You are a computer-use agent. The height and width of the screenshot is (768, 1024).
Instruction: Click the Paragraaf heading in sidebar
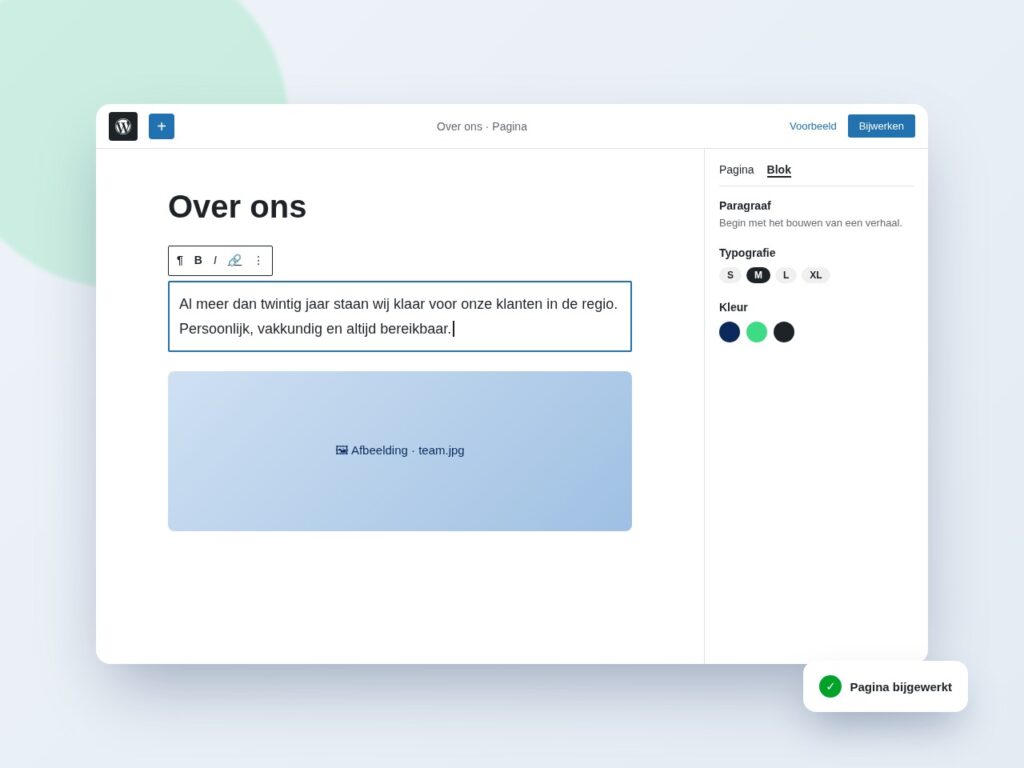tap(744, 206)
